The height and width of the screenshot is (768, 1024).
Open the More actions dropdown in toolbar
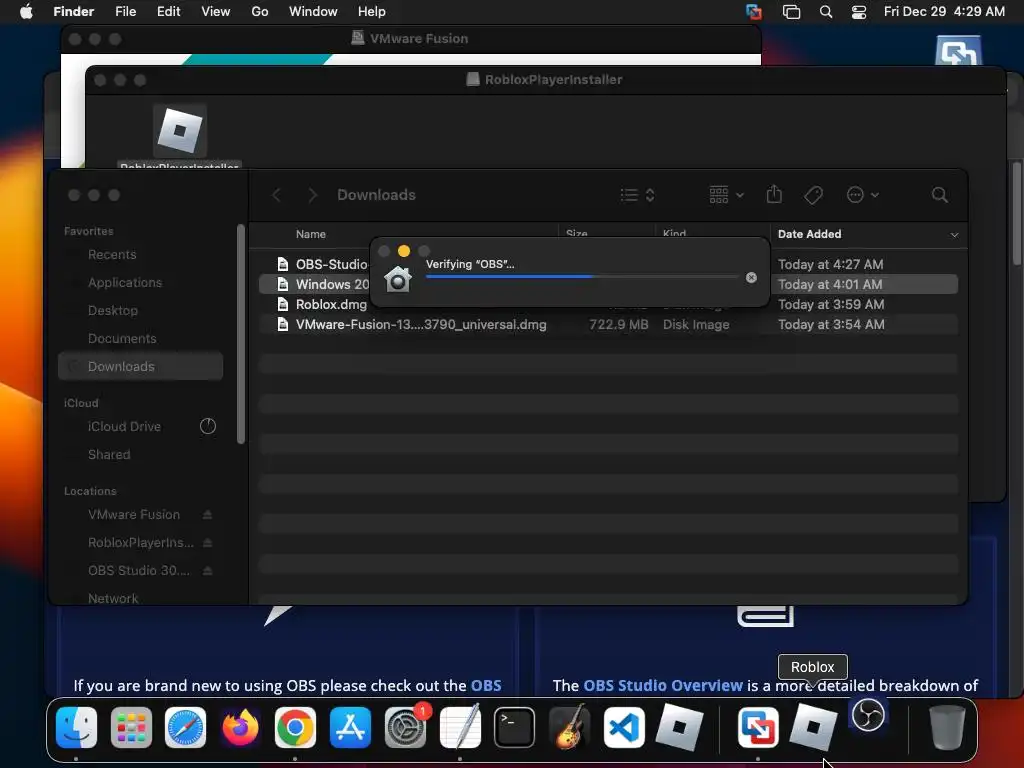863,195
